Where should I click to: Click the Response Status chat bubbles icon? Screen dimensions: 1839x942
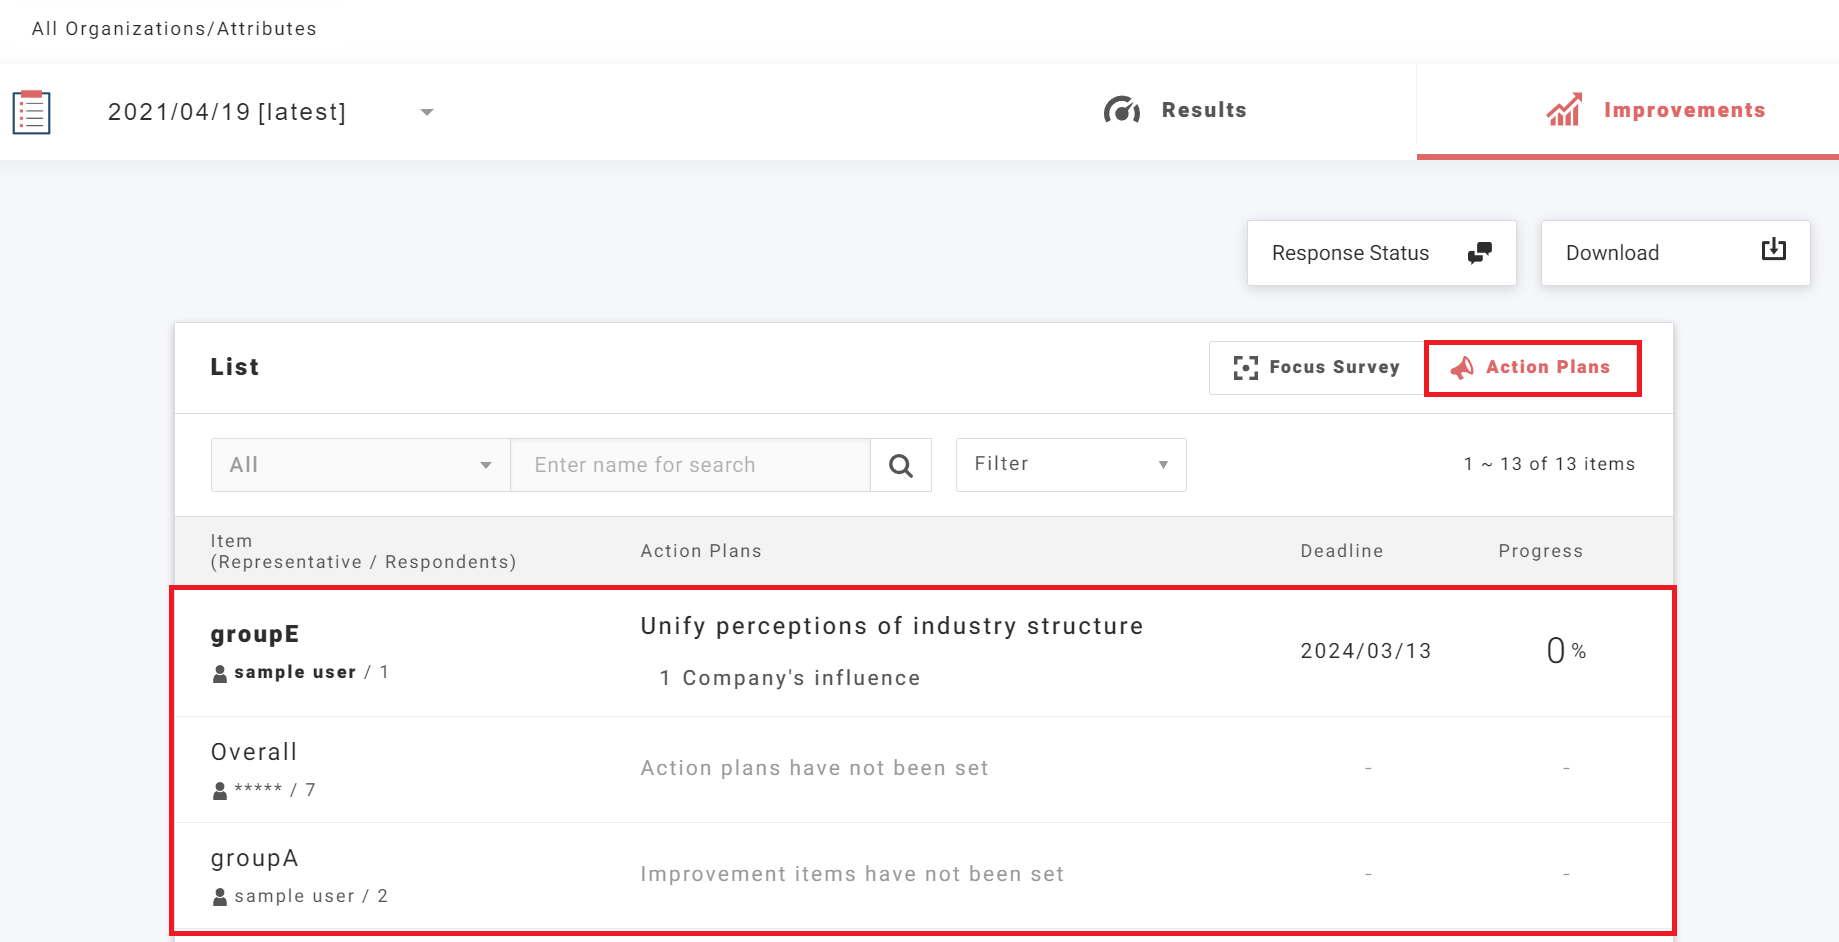[x=1479, y=253]
